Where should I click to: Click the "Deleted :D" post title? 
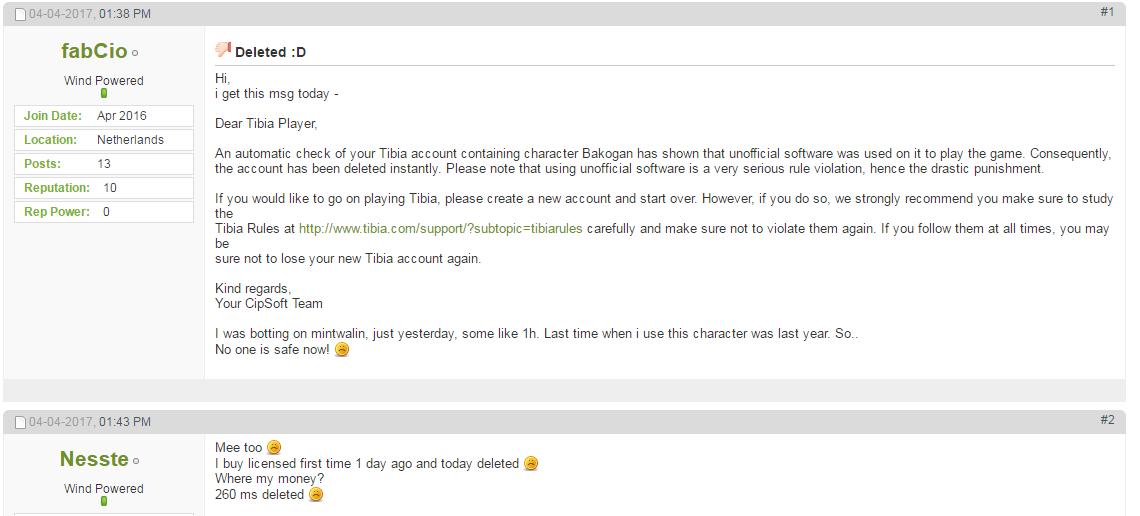(x=270, y=52)
